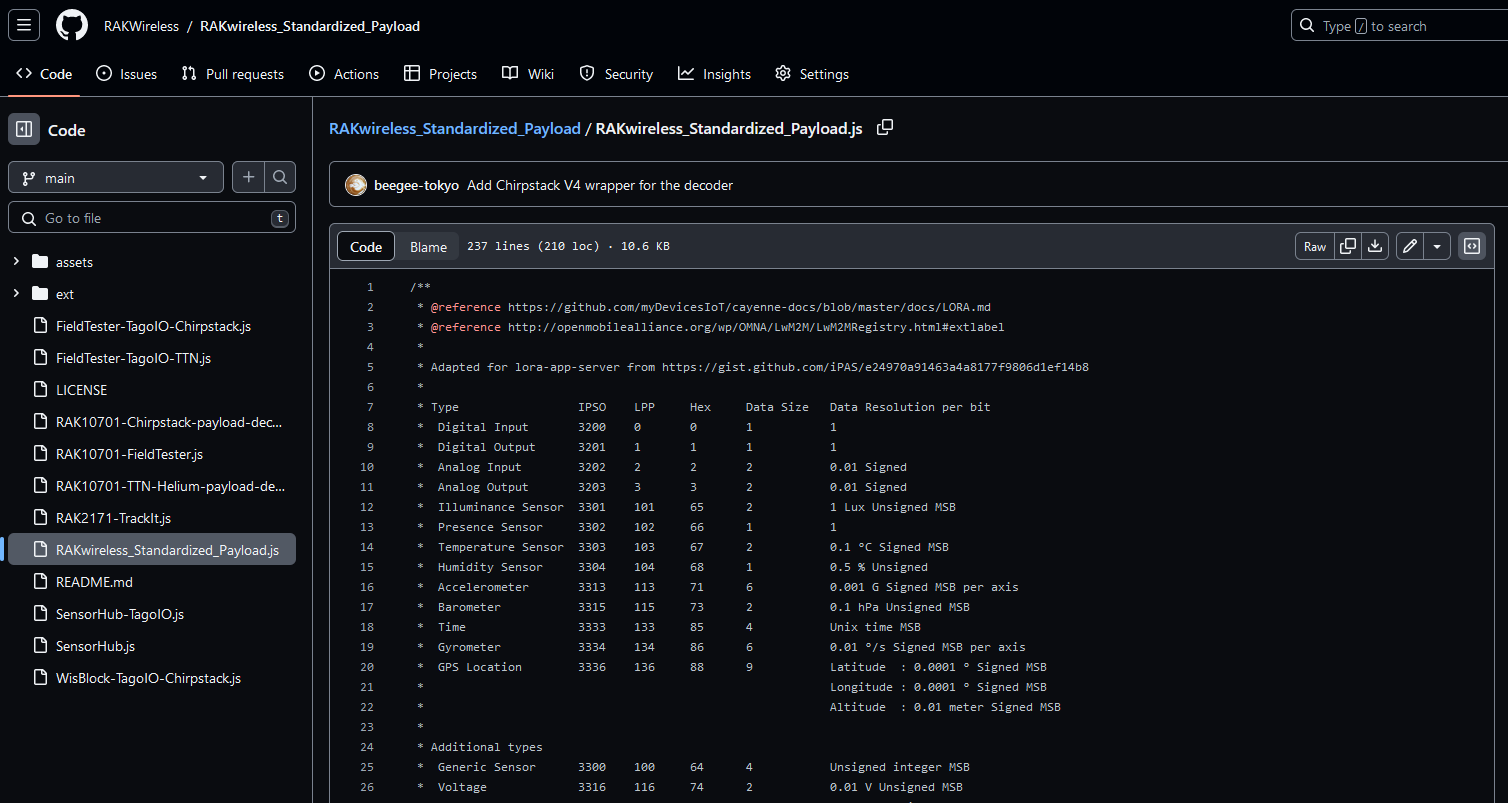Open the hamburger navigation menu
Screen dimensions: 1508x803
pyautogui.click(x=24, y=26)
